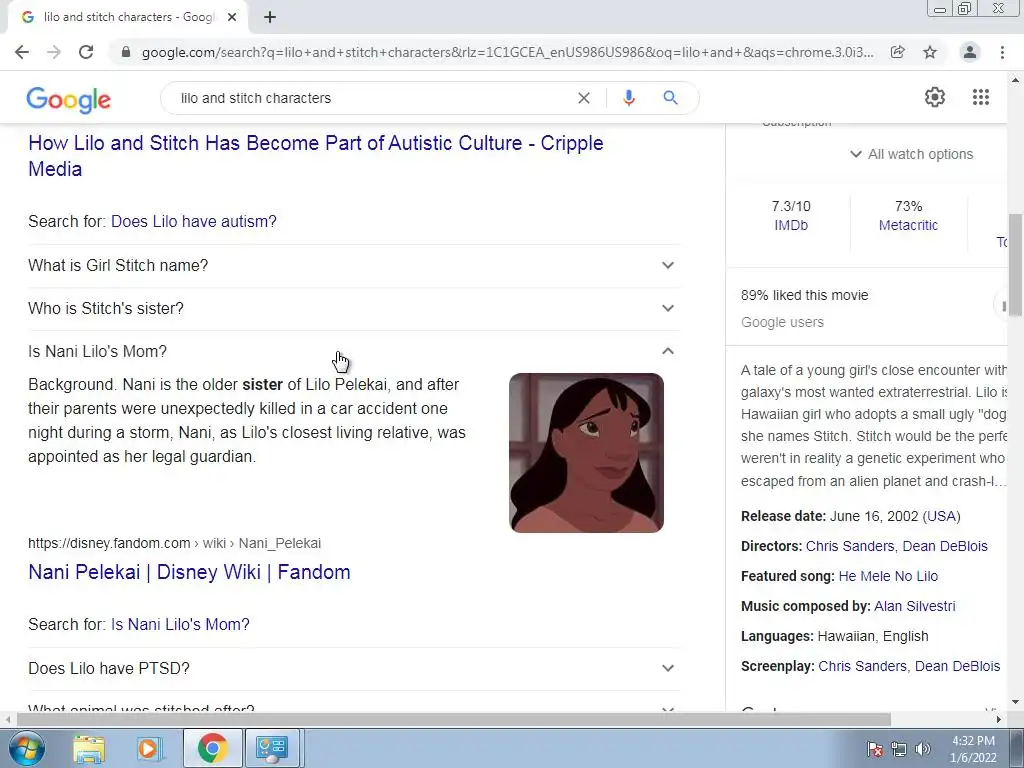Open Google quick settings gear
Viewport: 1024px width, 768px height.
(935, 97)
